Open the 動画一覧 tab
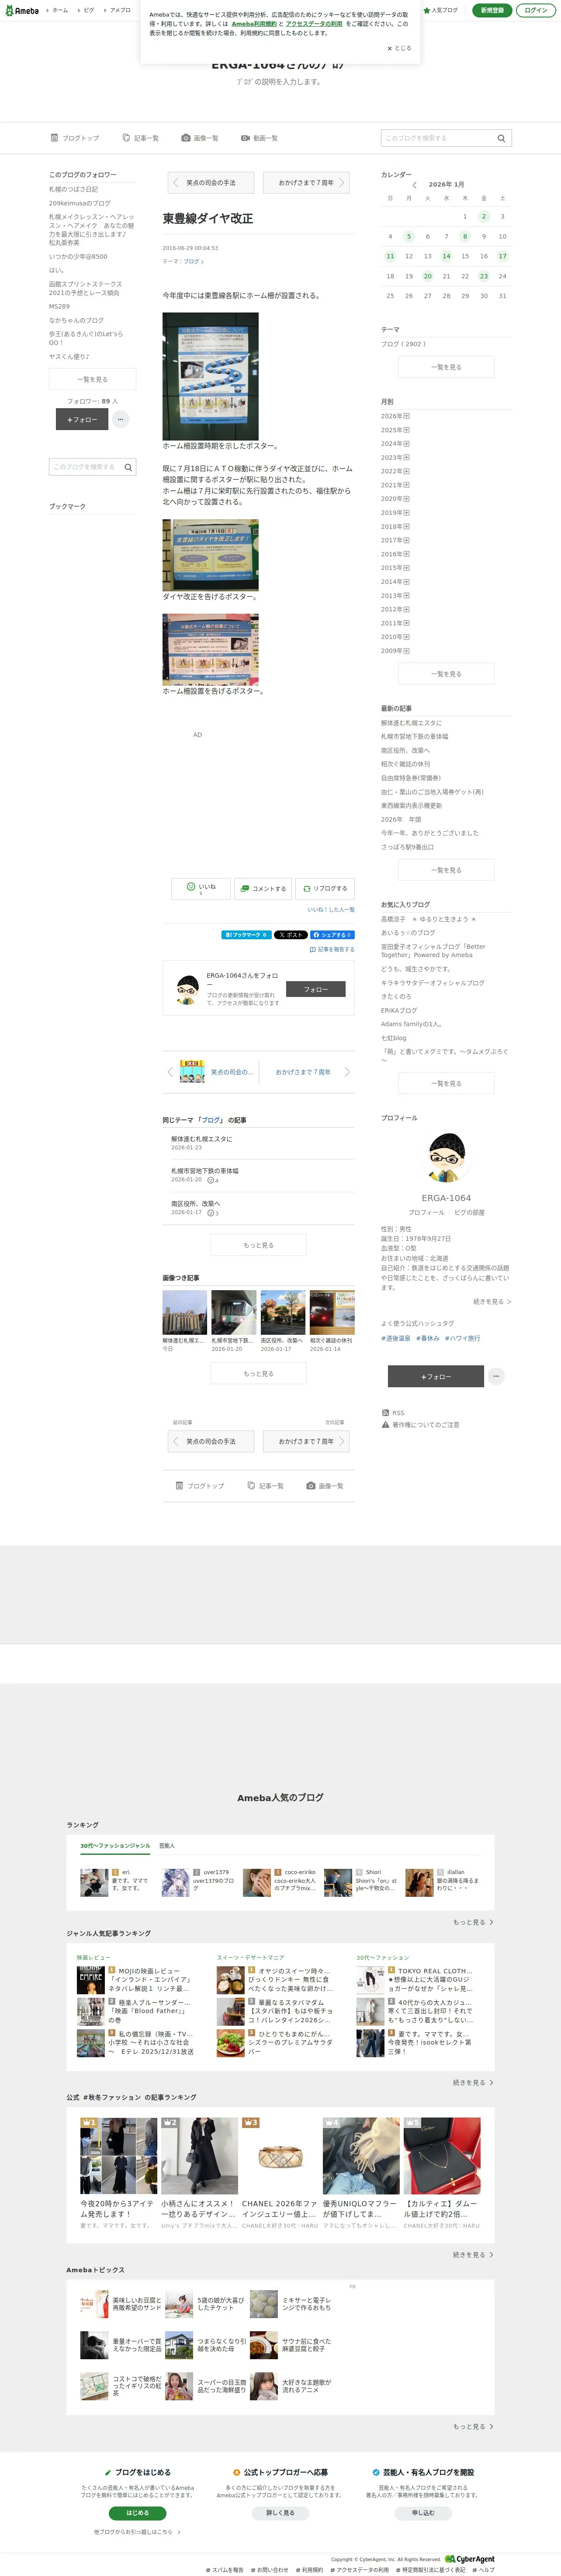561x2576 pixels. point(259,138)
